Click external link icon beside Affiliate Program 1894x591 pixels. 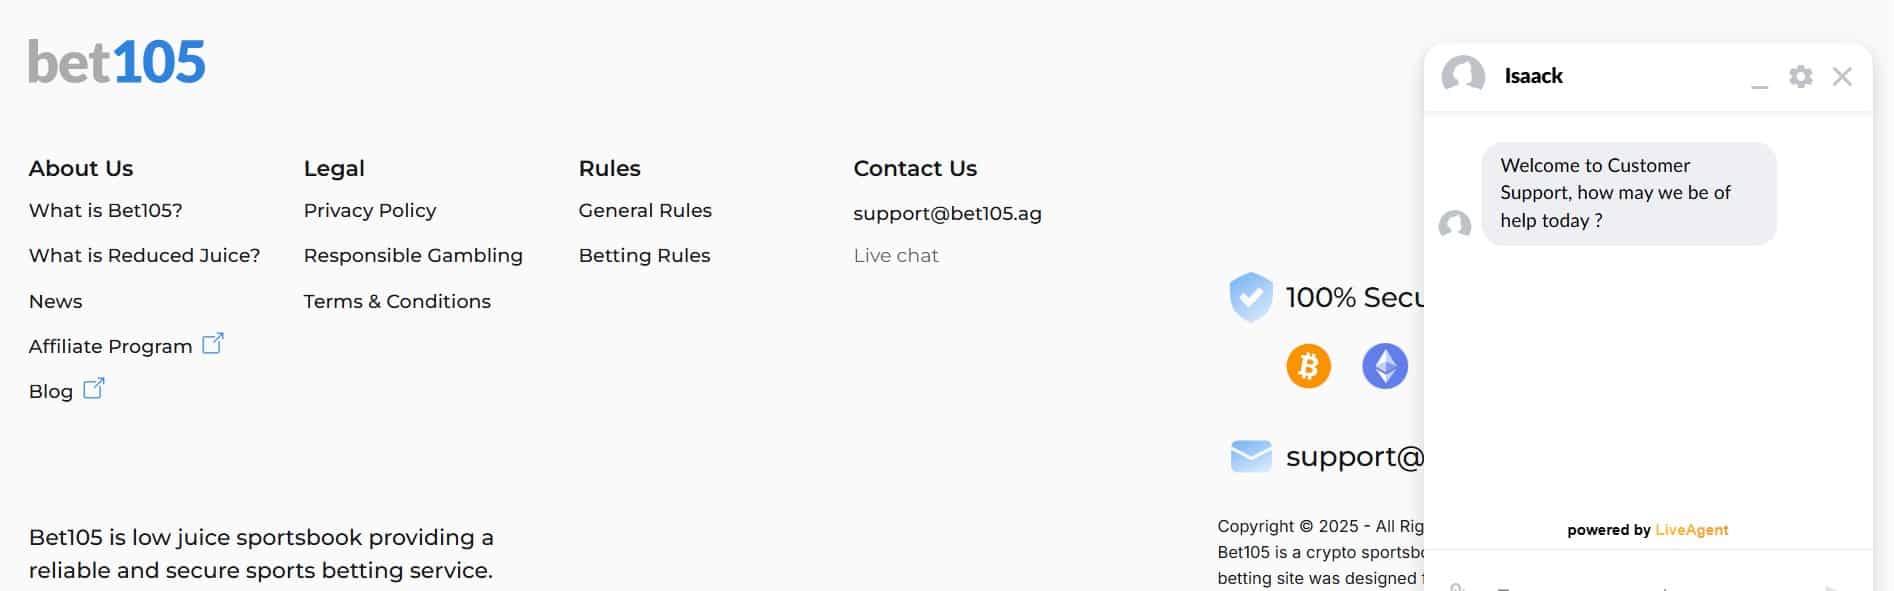click(x=213, y=344)
